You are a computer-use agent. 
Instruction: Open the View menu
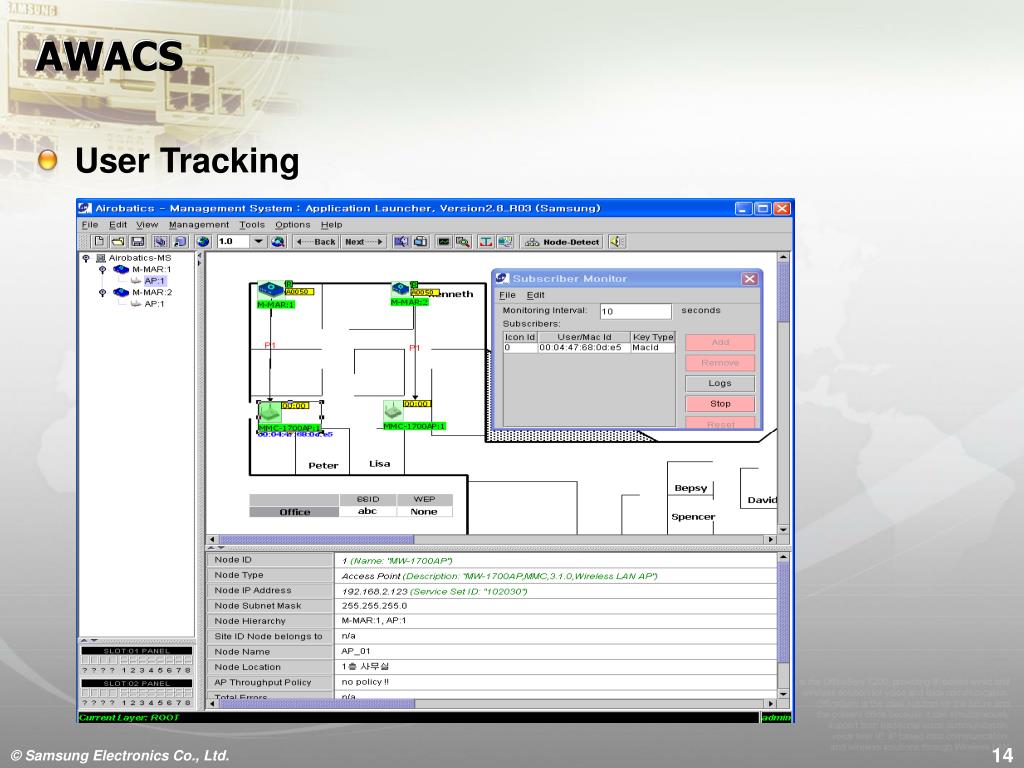pos(147,225)
